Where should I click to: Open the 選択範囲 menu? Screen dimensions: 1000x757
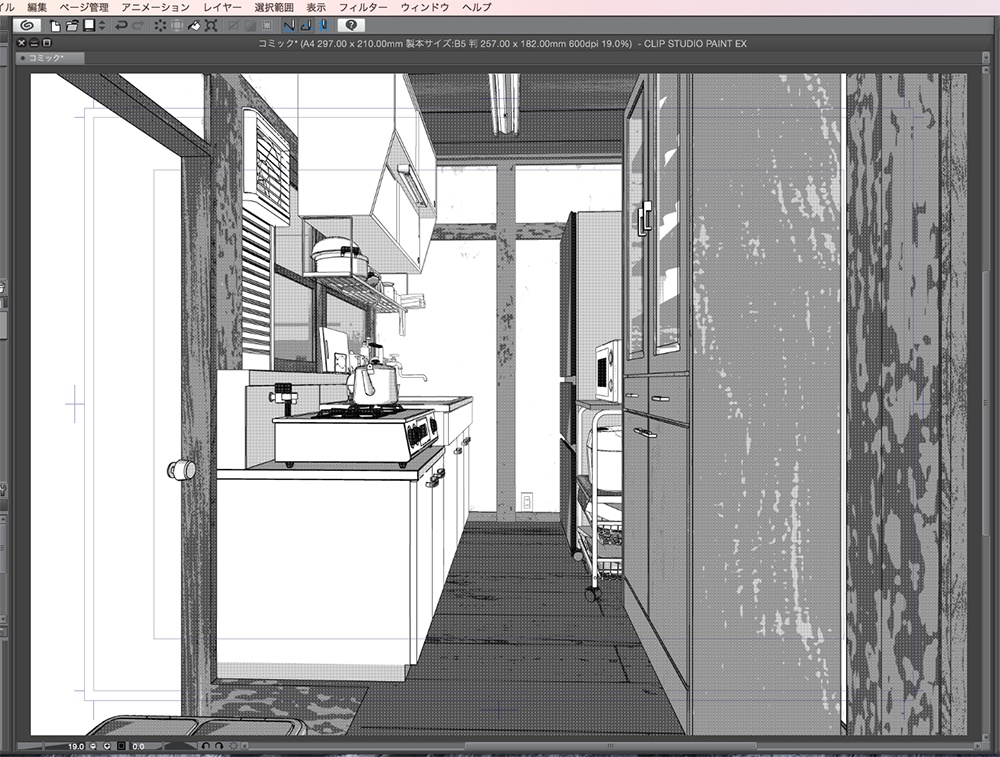pyautogui.click(x=274, y=7)
